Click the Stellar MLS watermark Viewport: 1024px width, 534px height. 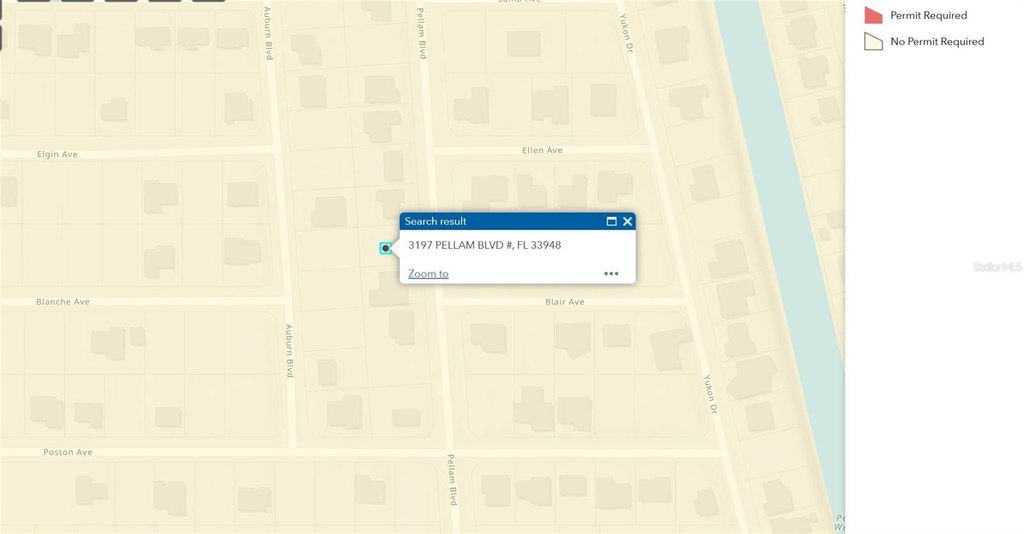(998, 267)
